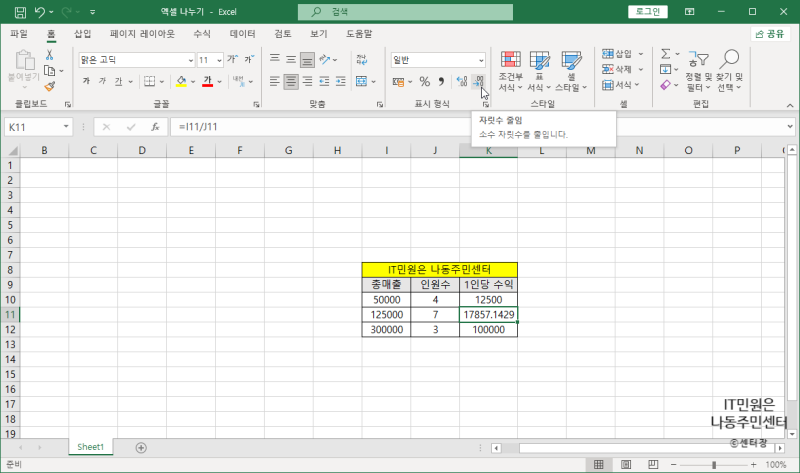Open Cell Styles (셀 스타일)

pyautogui.click(x=571, y=71)
